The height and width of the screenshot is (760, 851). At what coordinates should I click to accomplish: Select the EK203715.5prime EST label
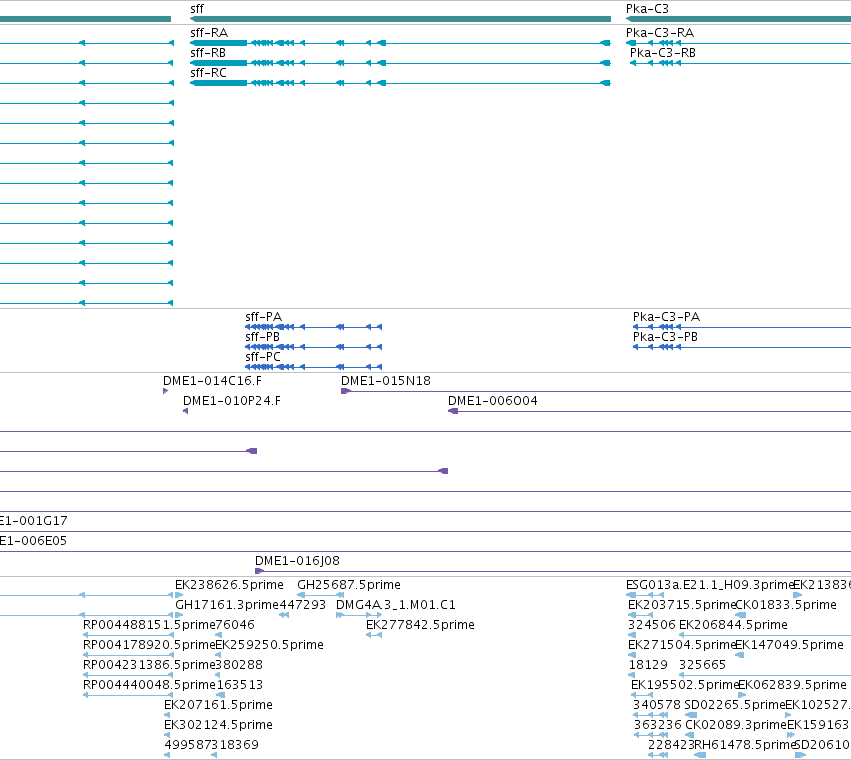click(682, 605)
